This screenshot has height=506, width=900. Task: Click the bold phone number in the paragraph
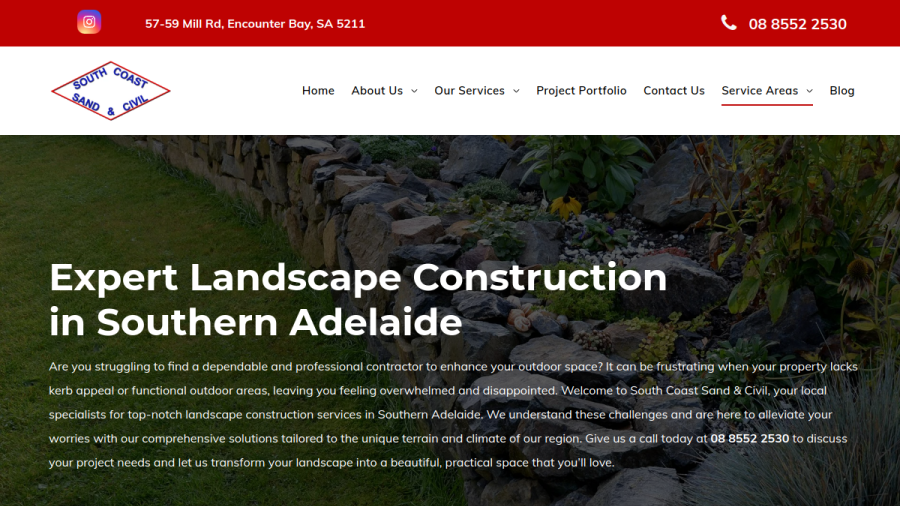click(750, 438)
